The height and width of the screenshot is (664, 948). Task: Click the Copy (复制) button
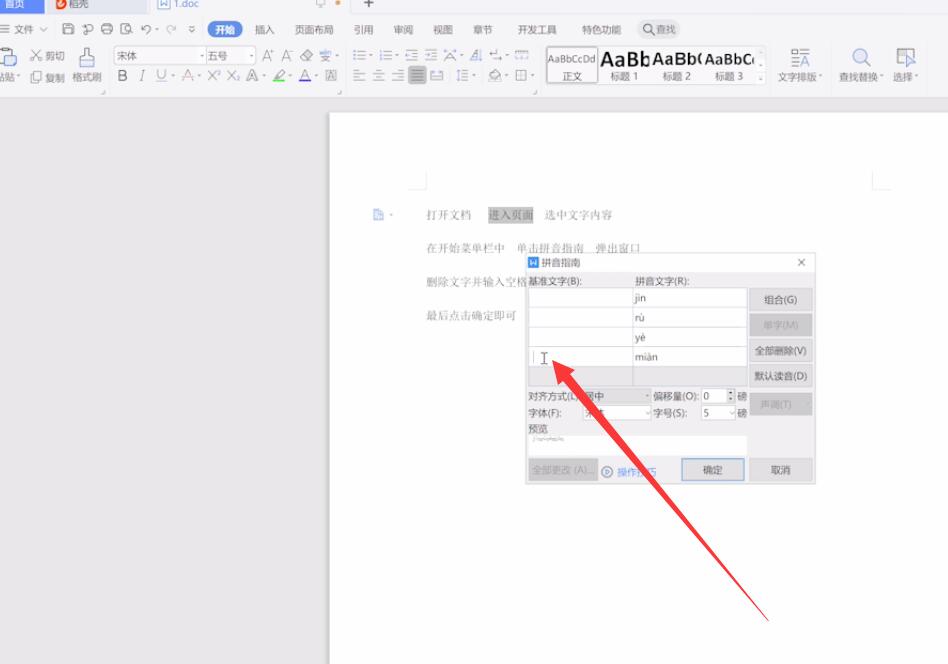point(47,77)
